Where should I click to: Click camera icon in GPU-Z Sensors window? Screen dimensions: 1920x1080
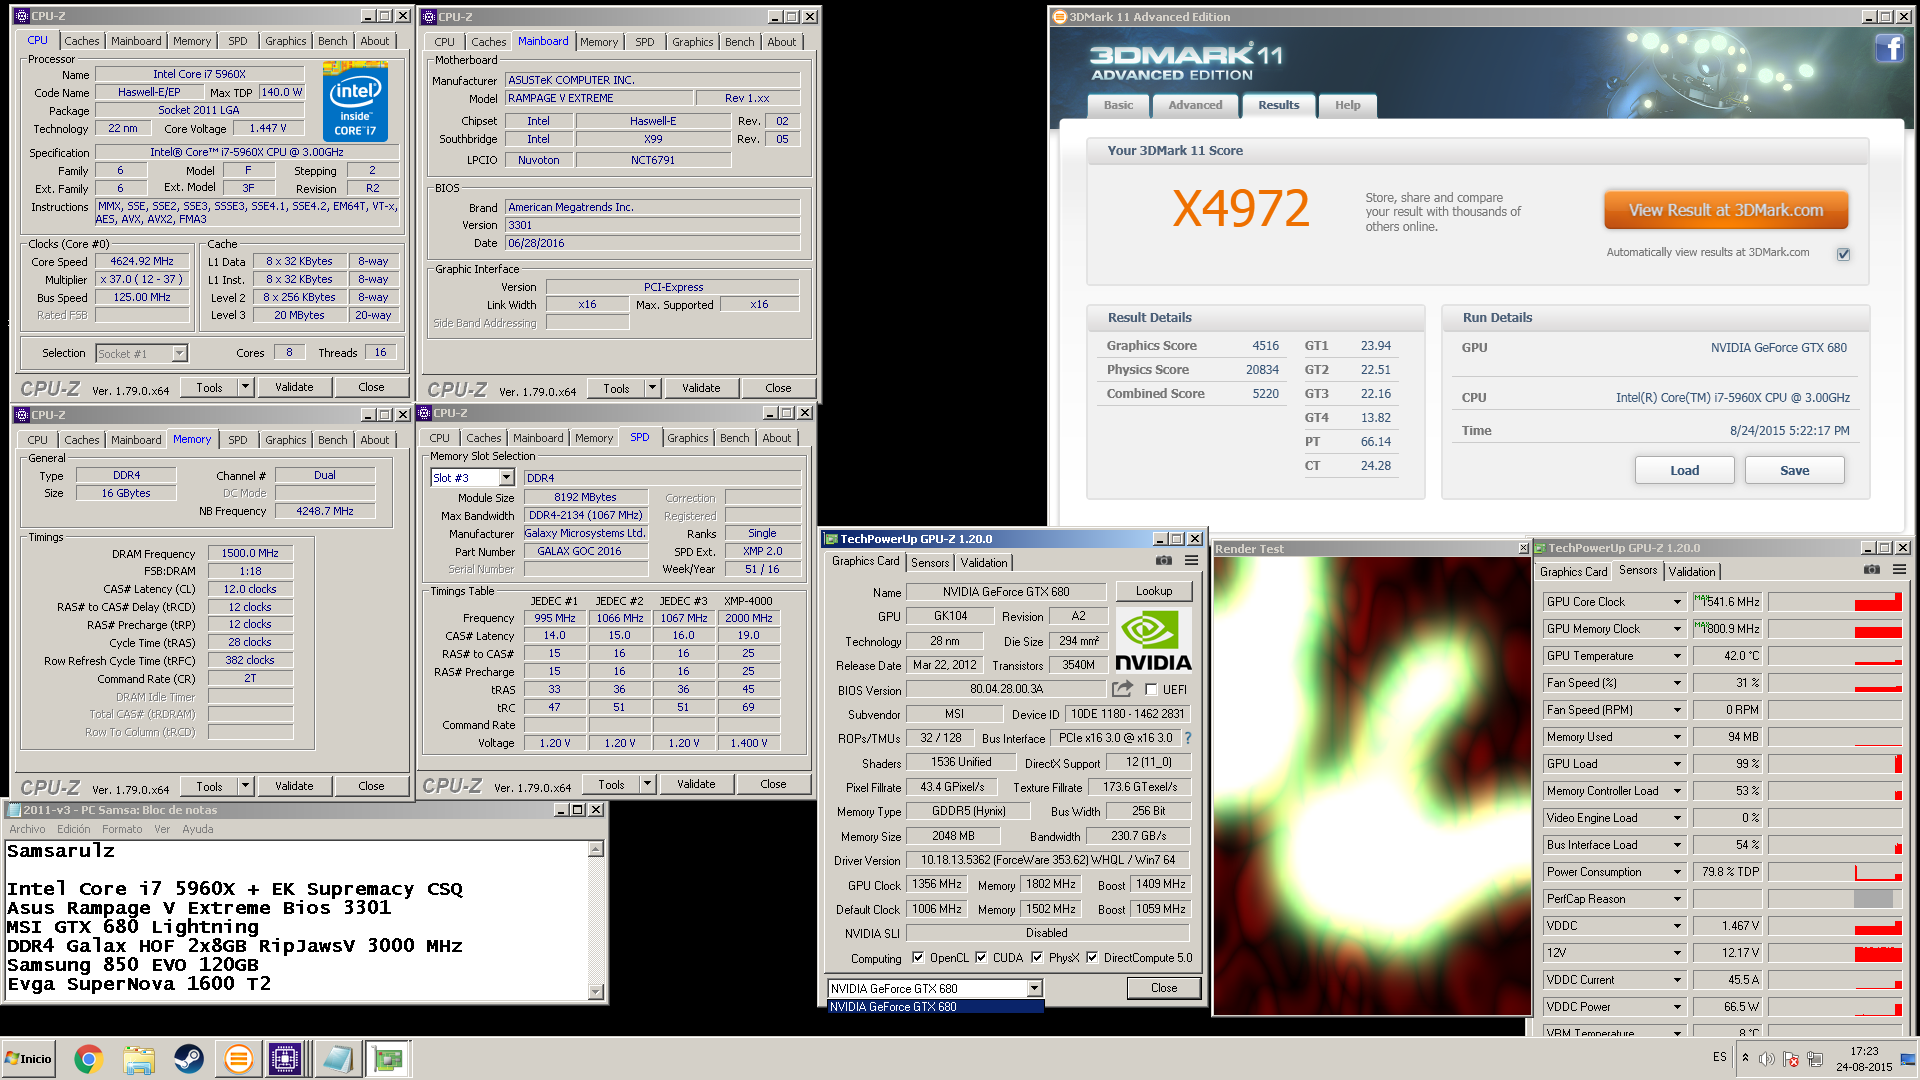point(1872,570)
